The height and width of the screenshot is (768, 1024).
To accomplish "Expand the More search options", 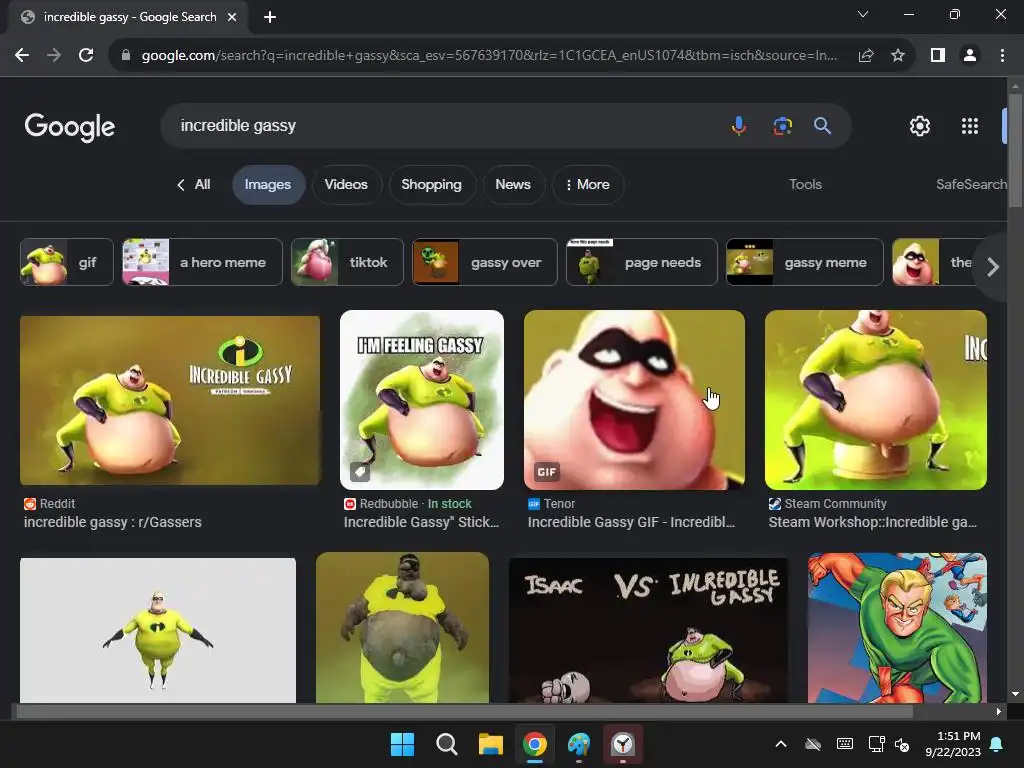I will [x=588, y=185].
